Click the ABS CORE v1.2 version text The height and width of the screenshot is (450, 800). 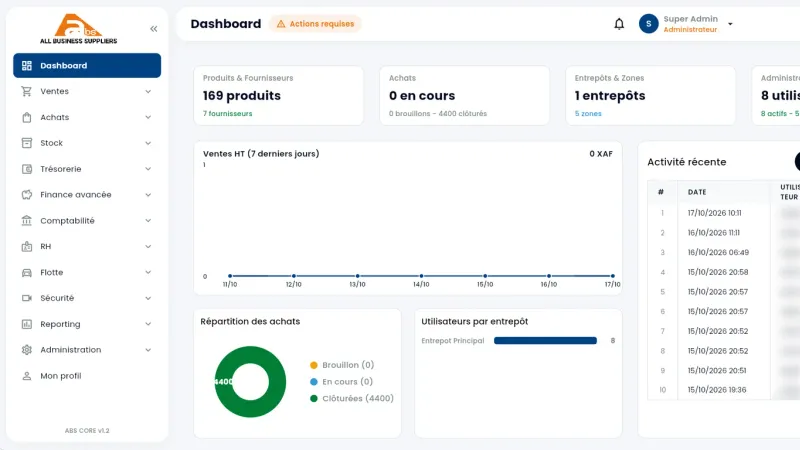pyautogui.click(x=87, y=431)
